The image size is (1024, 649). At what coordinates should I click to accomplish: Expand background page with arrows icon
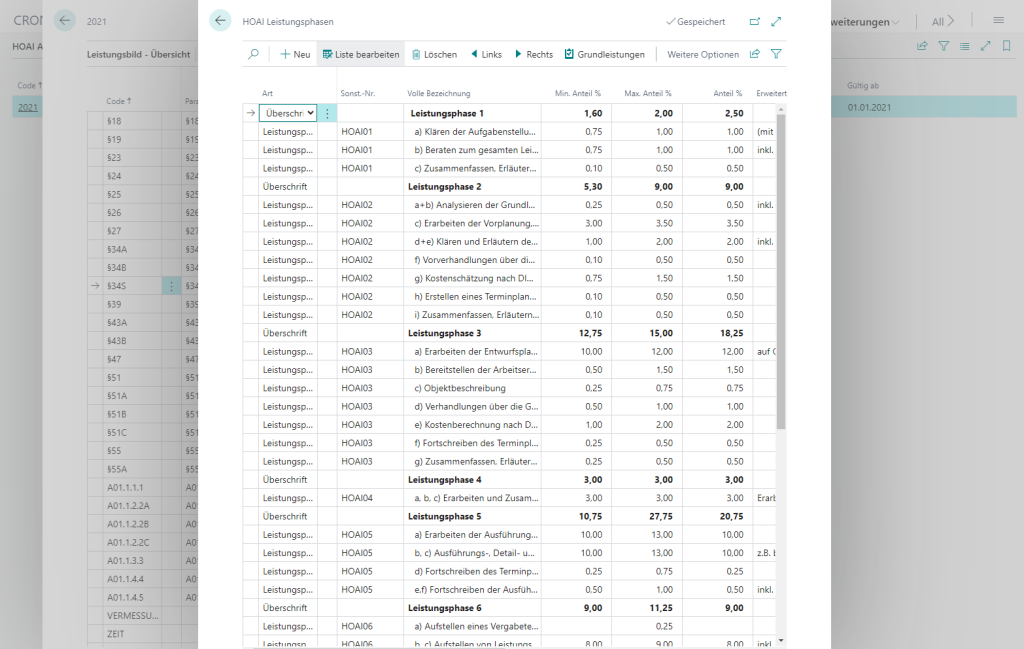pos(985,46)
